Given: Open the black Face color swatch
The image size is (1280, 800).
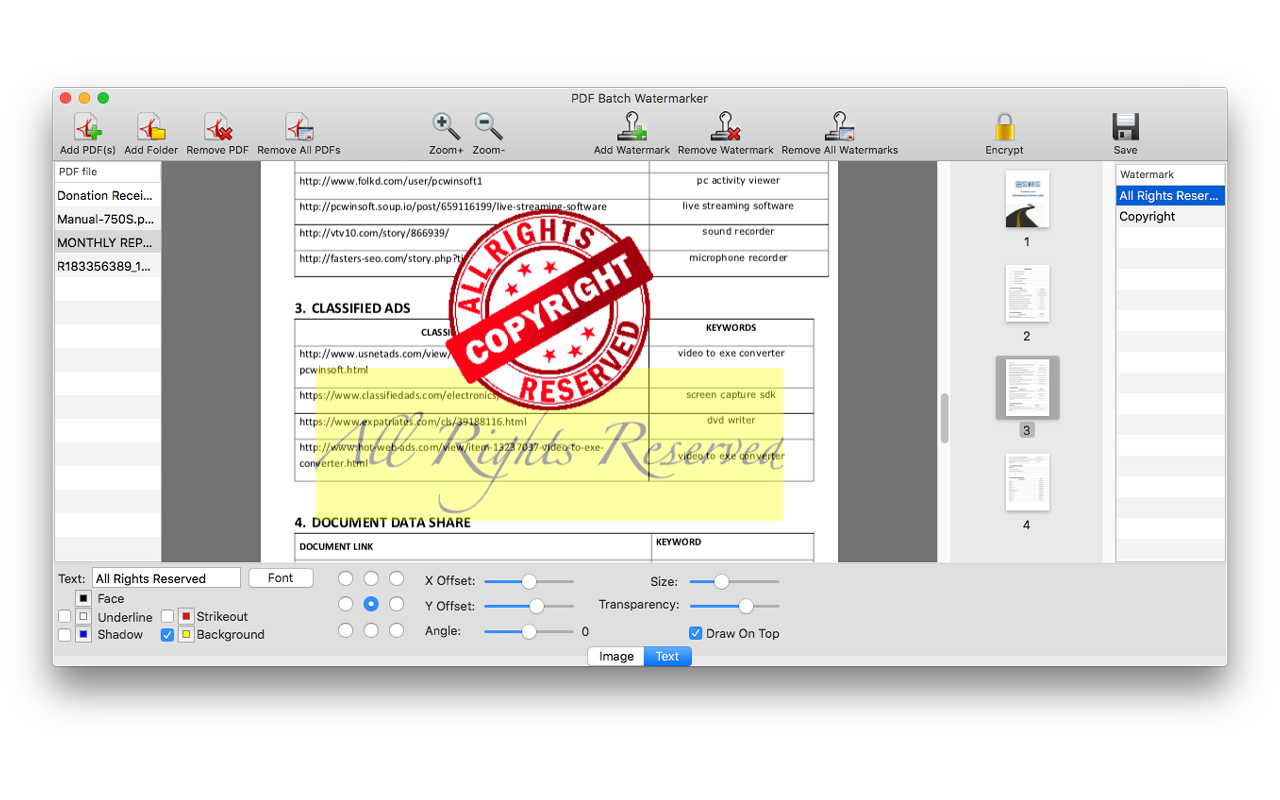Looking at the screenshot, I should coord(84,598).
